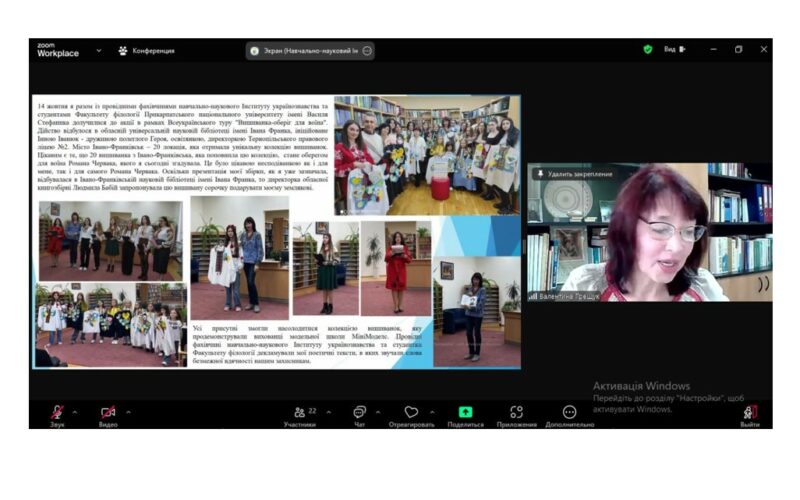Open the Вид view layout menu
800x500 pixels.
(674, 49)
